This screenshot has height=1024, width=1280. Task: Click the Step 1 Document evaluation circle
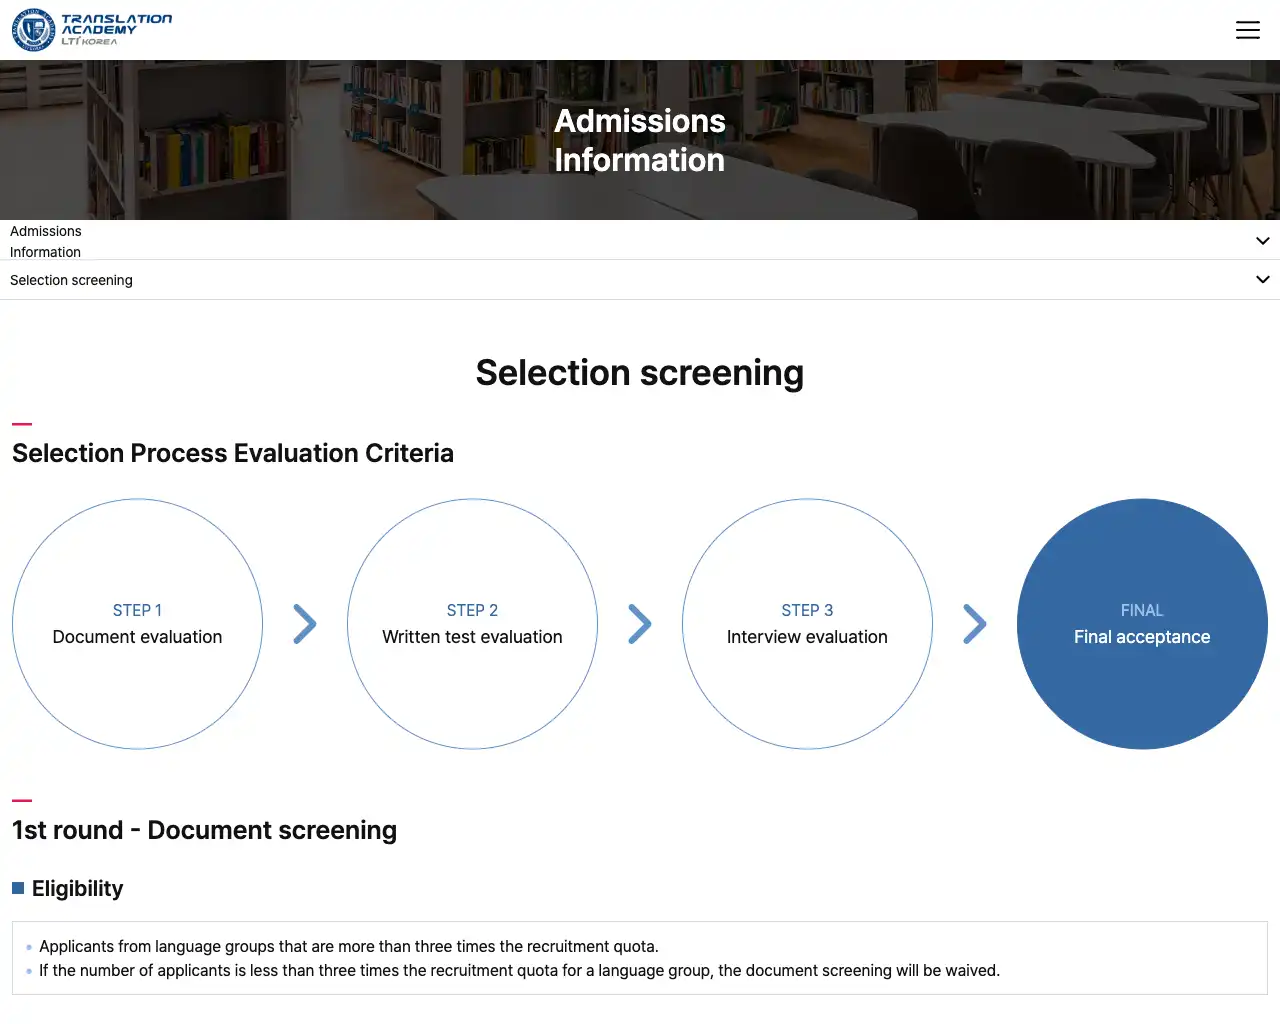point(137,624)
